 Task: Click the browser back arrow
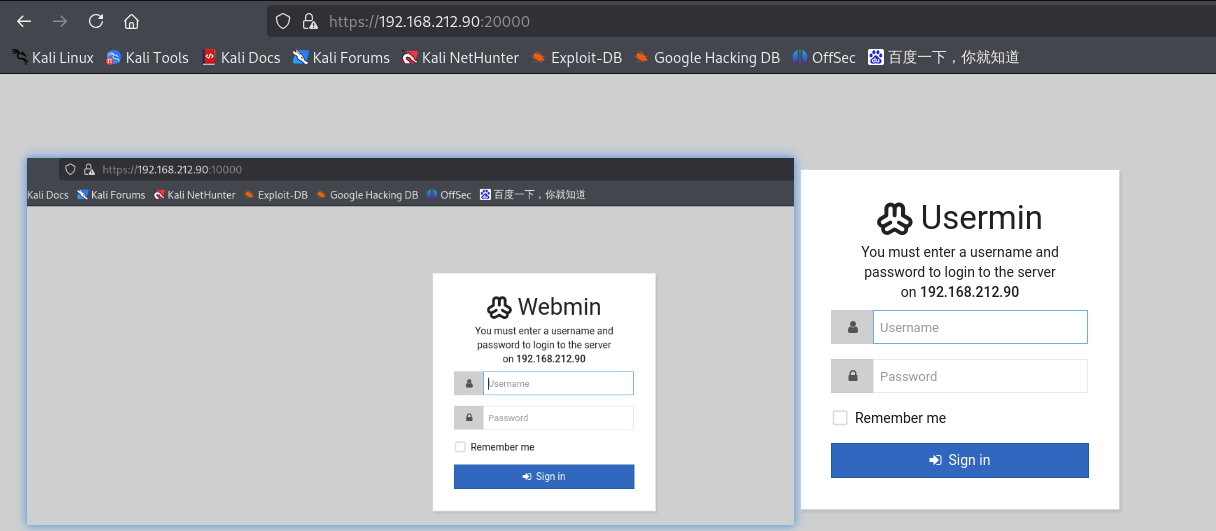(24, 21)
